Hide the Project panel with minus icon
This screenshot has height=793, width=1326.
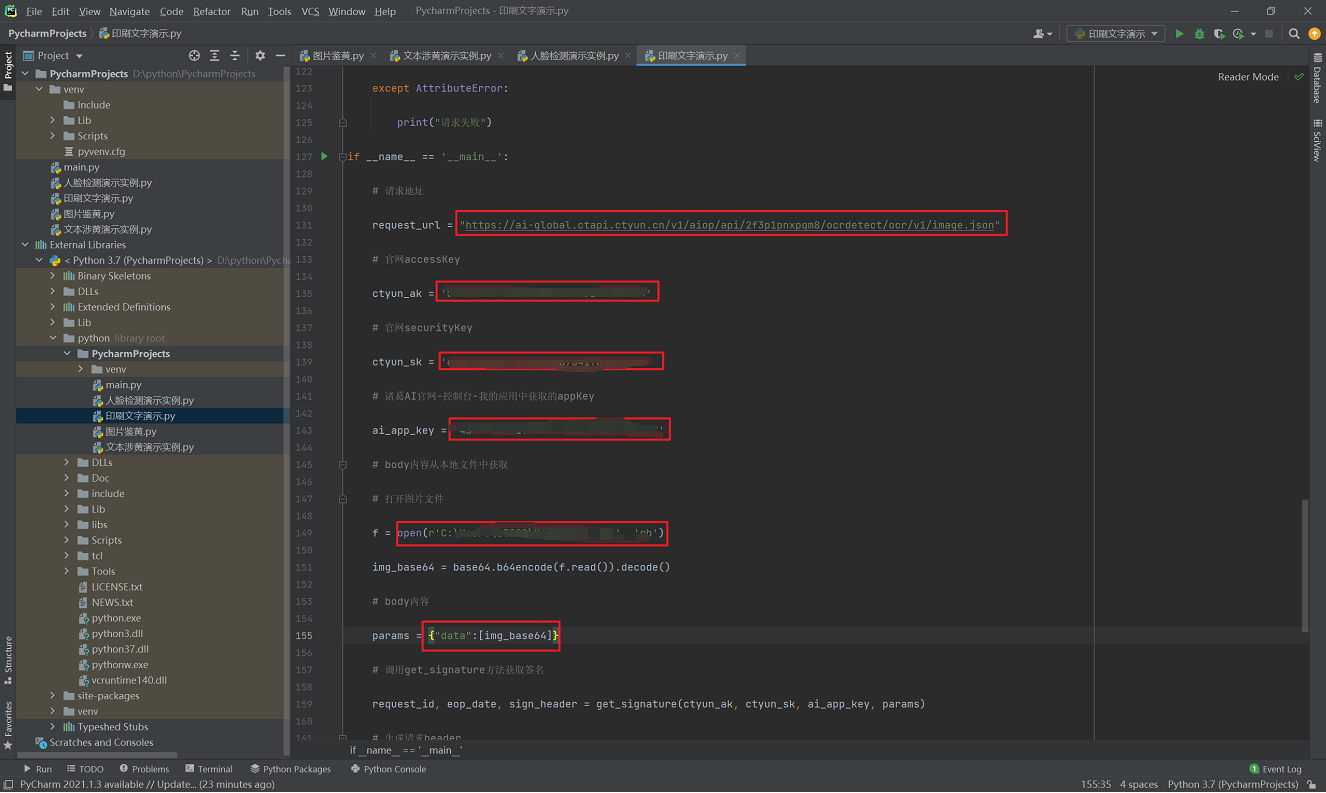[x=279, y=56]
